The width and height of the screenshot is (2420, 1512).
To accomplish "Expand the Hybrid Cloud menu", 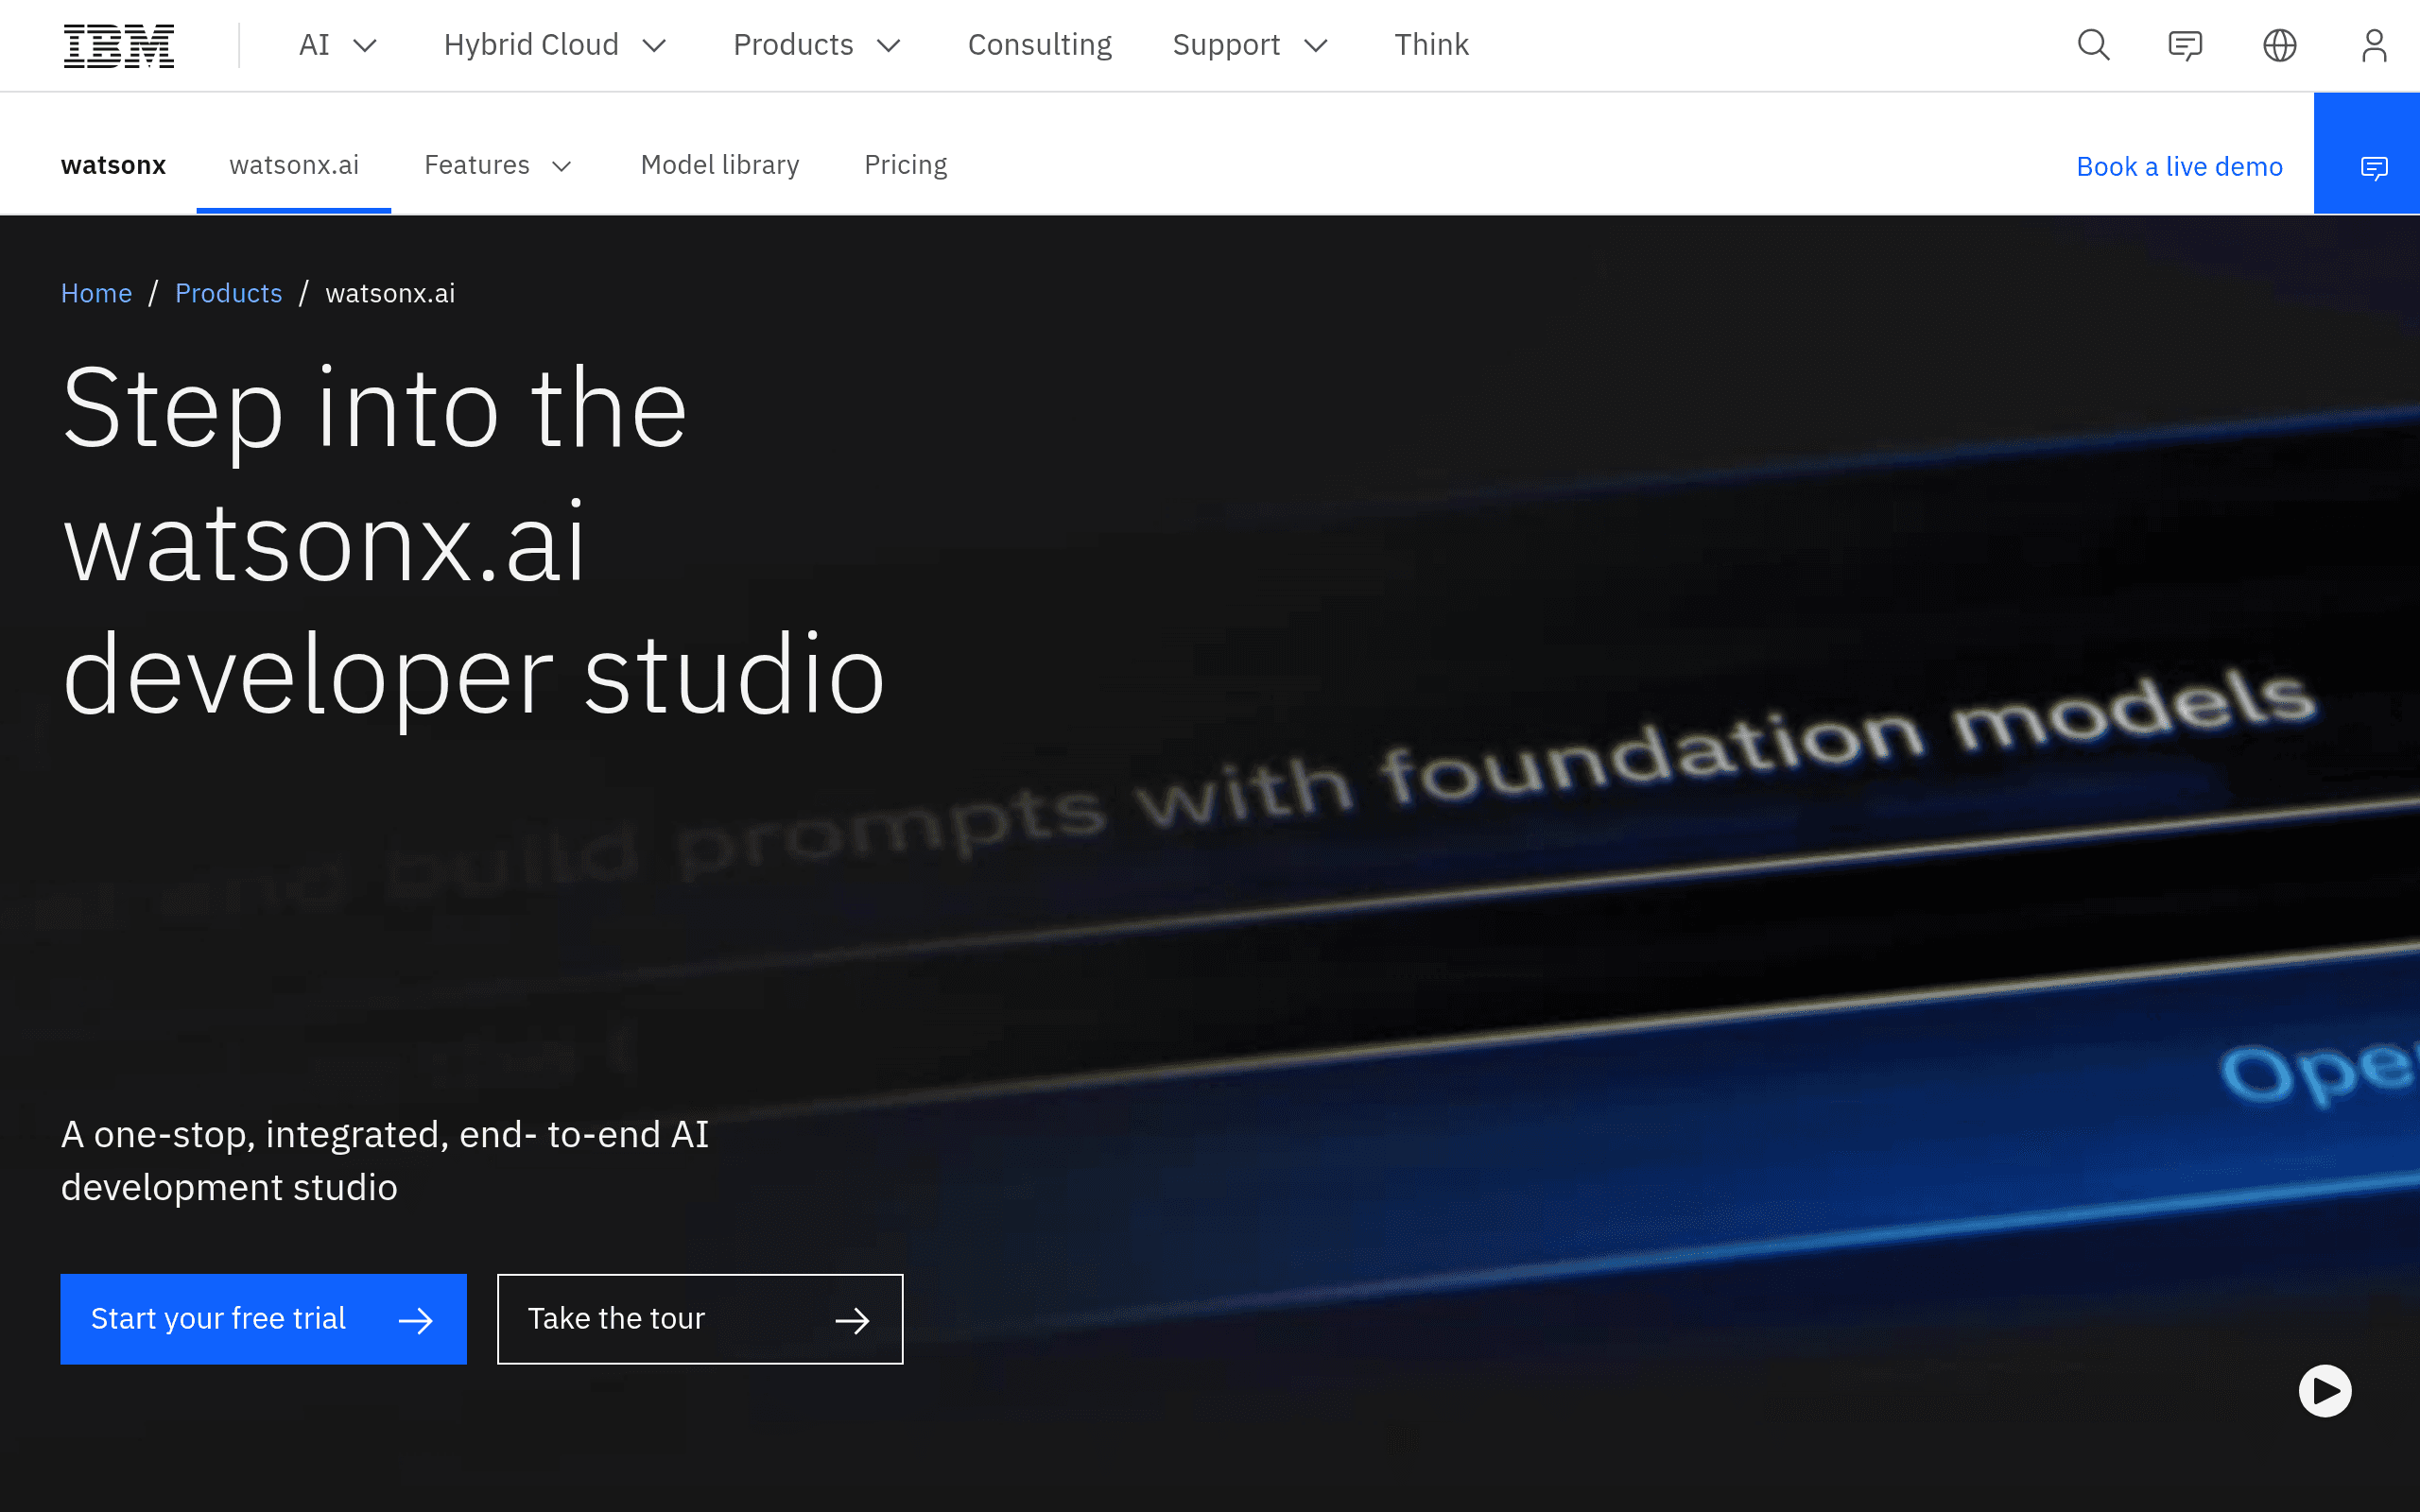I will point(555,45).
